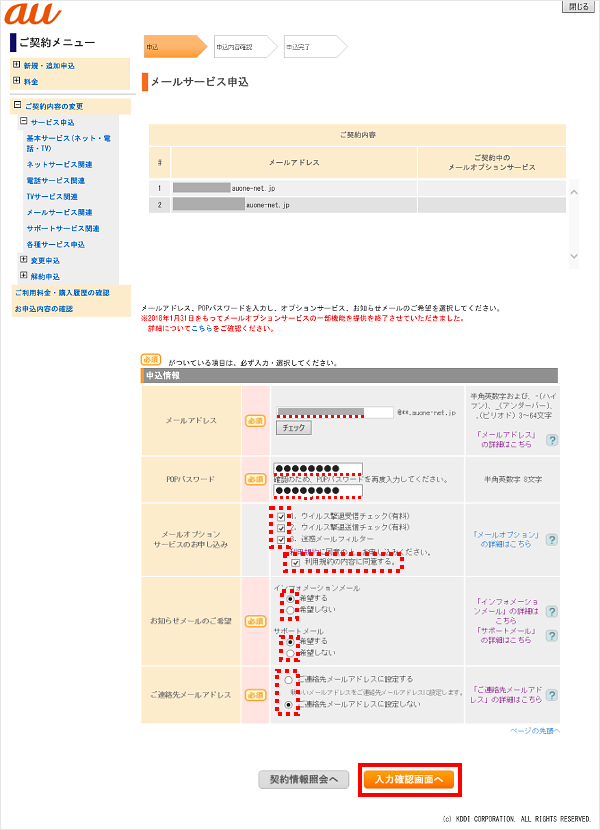Click the au logo
This screenshot has width=600, height=830.
[x=34, y=15]
